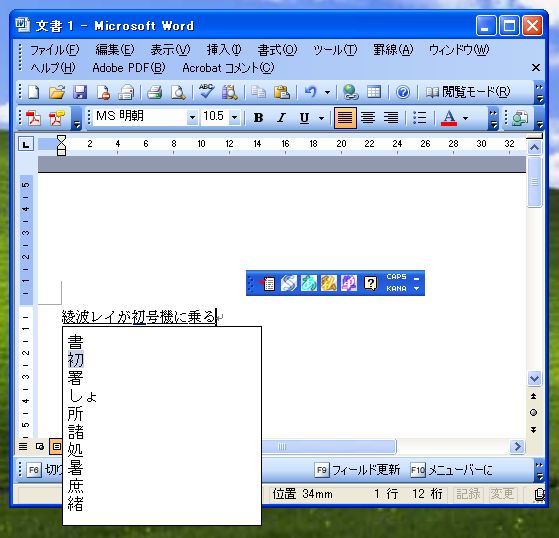Paste from clipboard icon

point(282,93)
